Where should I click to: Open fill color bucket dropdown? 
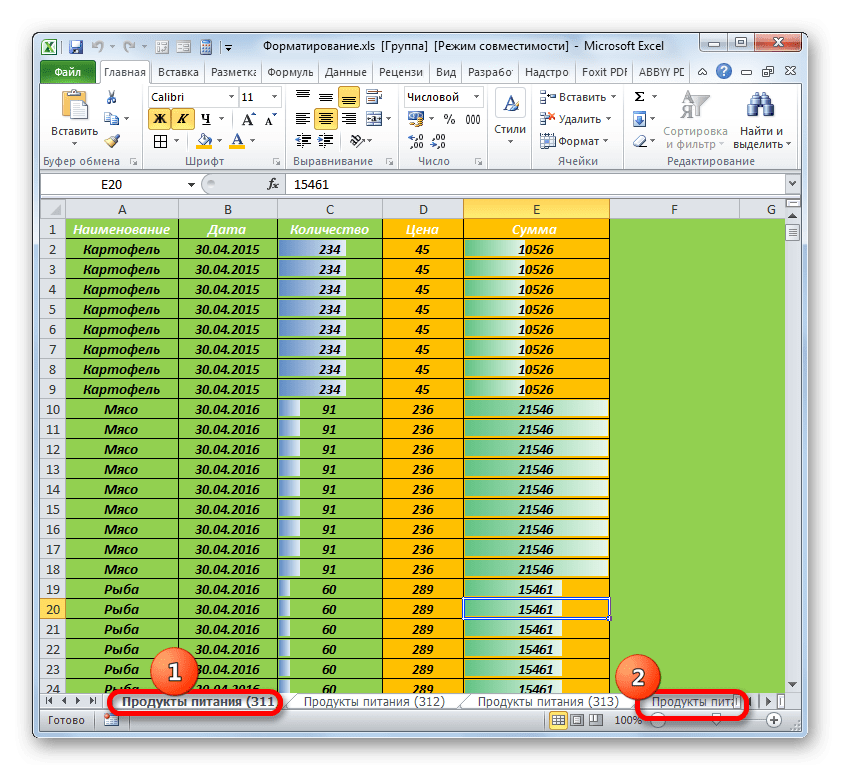219,141
